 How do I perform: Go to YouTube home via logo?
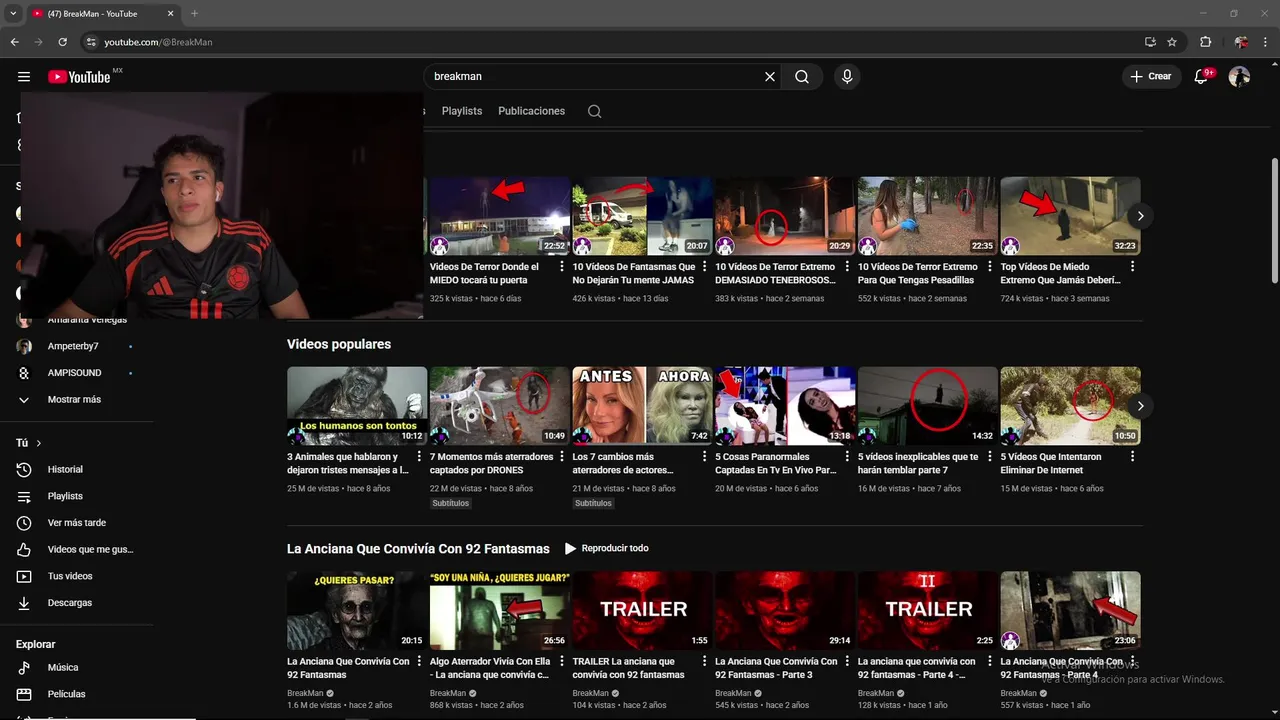80,77
